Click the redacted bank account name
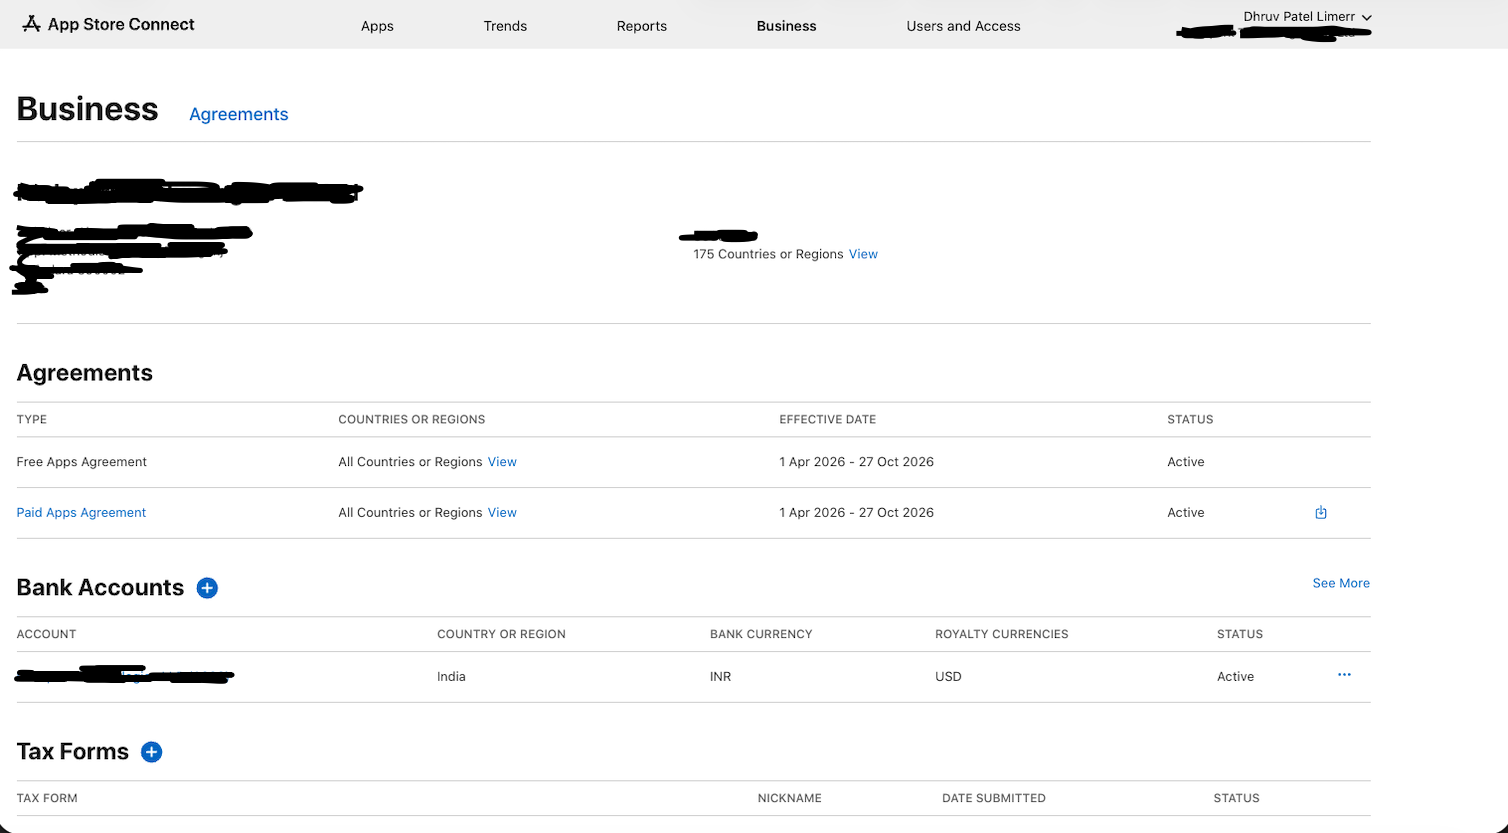The height and width of the screenshot is (833, 1508). (125, 676)
